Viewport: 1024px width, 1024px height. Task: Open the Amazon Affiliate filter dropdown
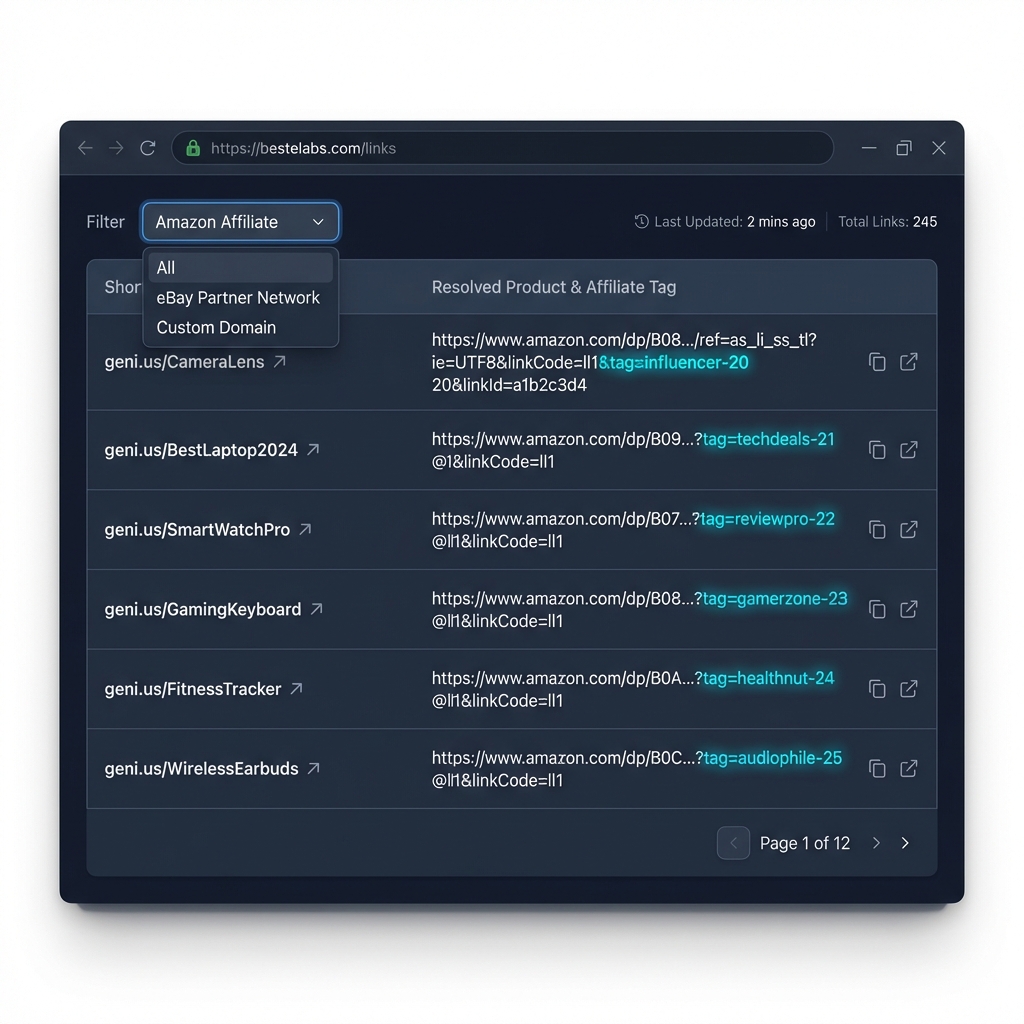pos(240,221)
